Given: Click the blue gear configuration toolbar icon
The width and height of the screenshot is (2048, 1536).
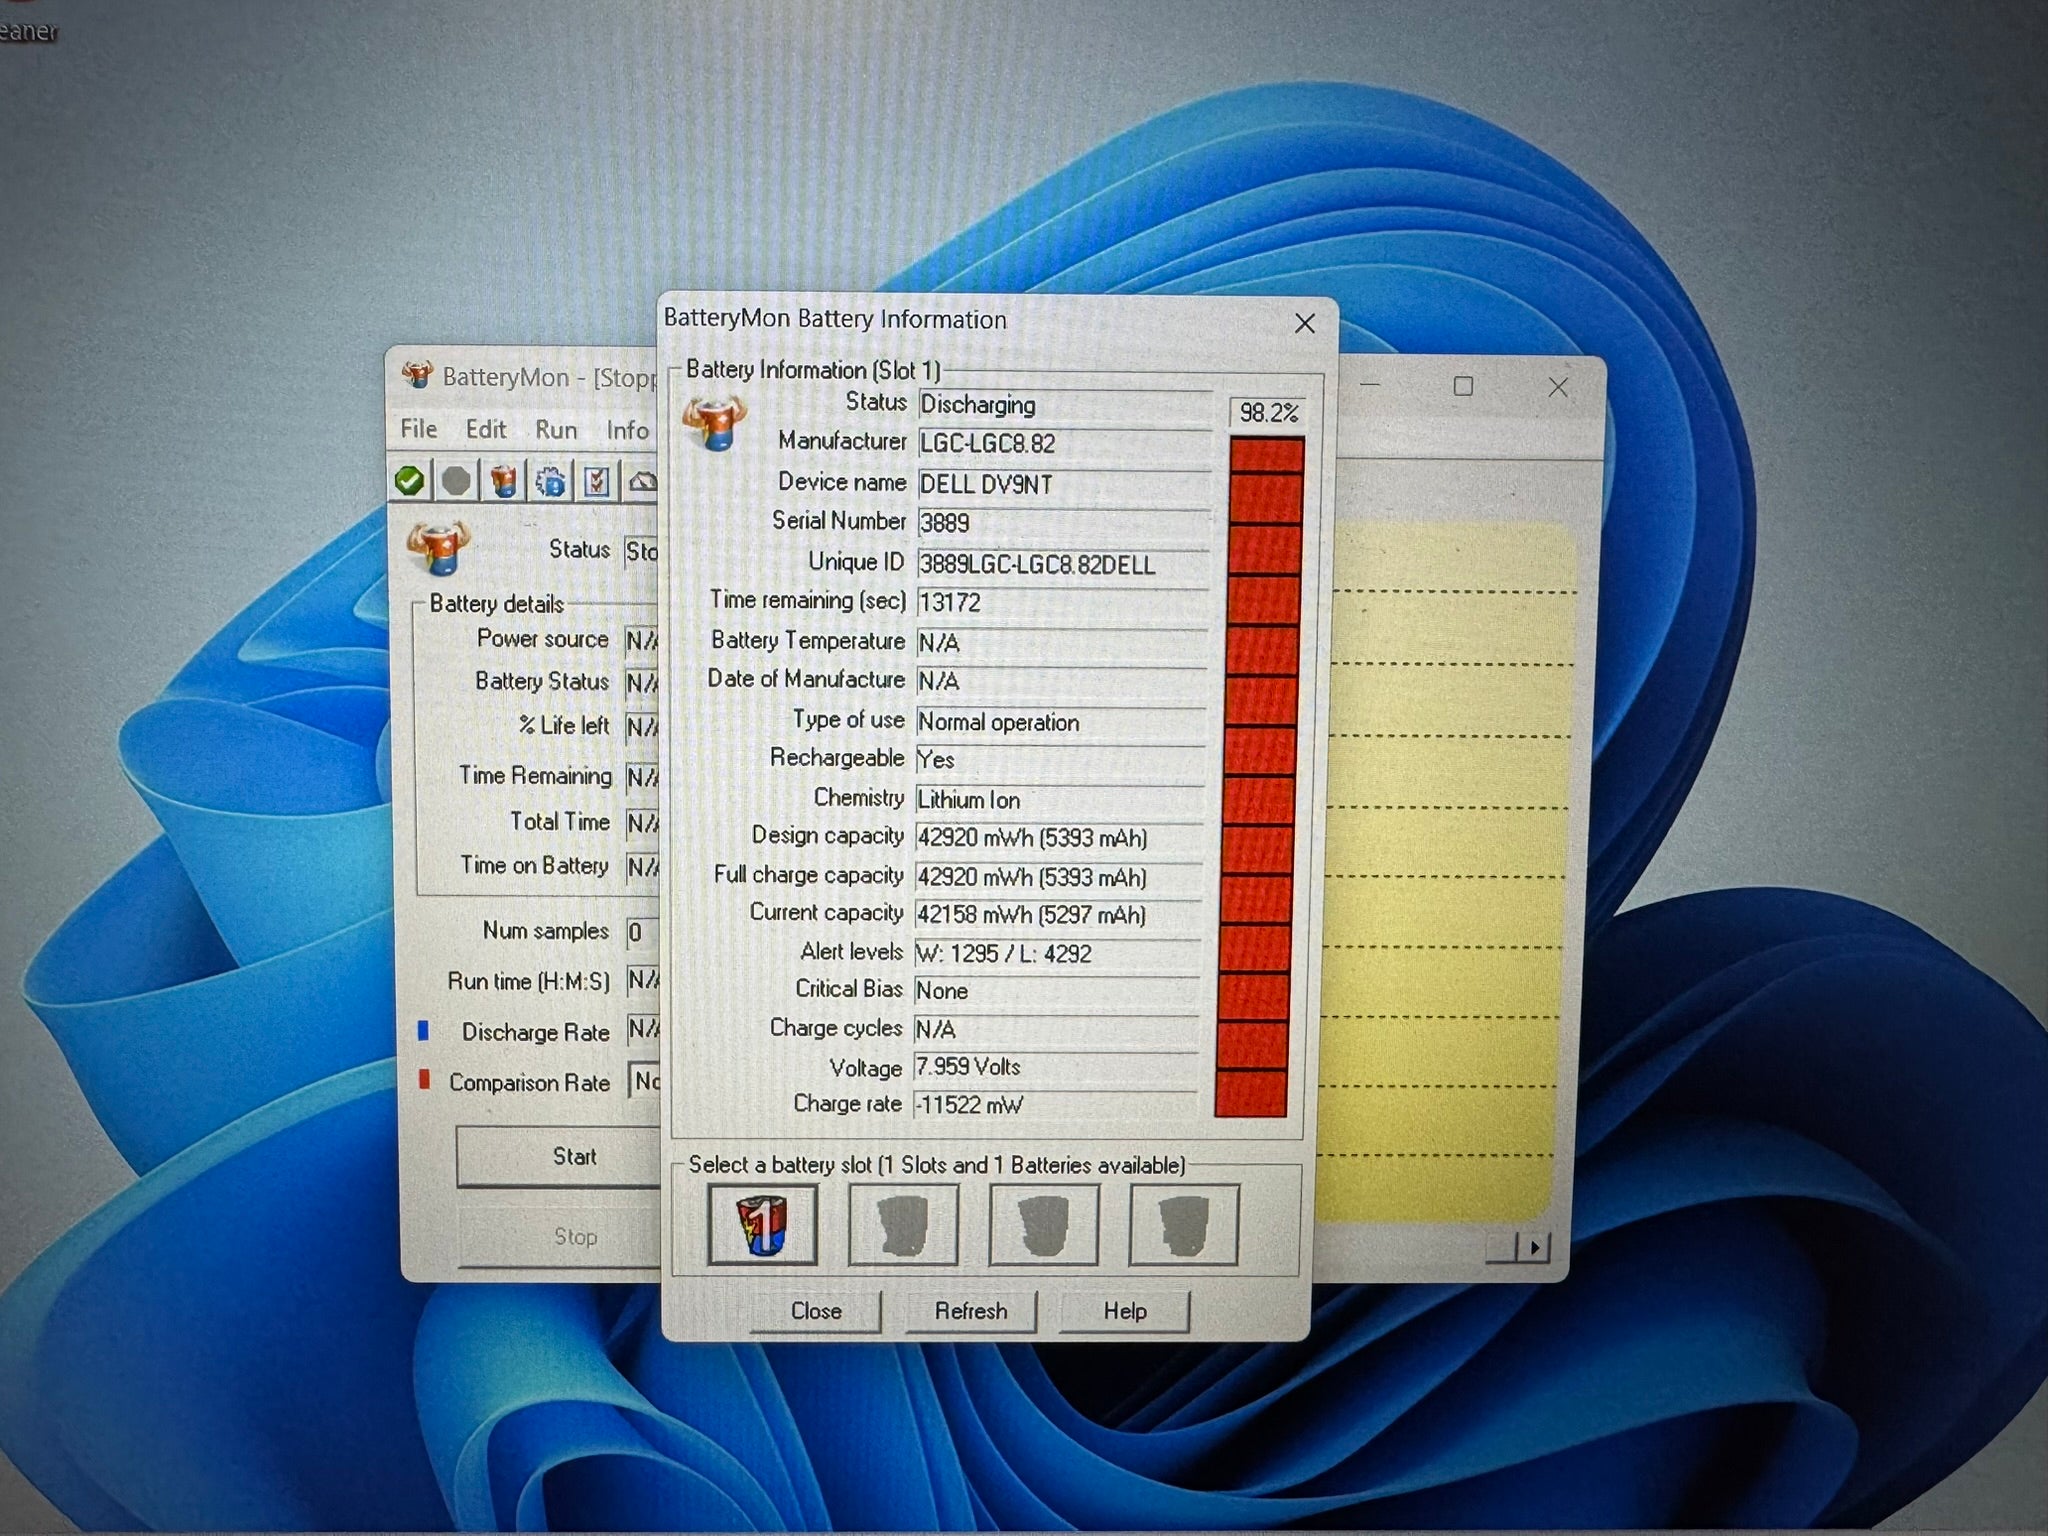Looking at the screenshot, I should pyautogui.click(x=551, y=482).
